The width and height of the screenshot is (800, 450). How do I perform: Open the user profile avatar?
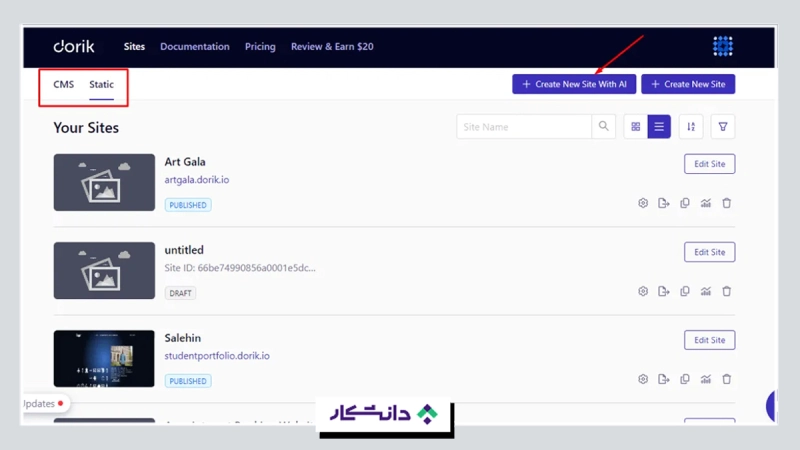pos(723,46)
